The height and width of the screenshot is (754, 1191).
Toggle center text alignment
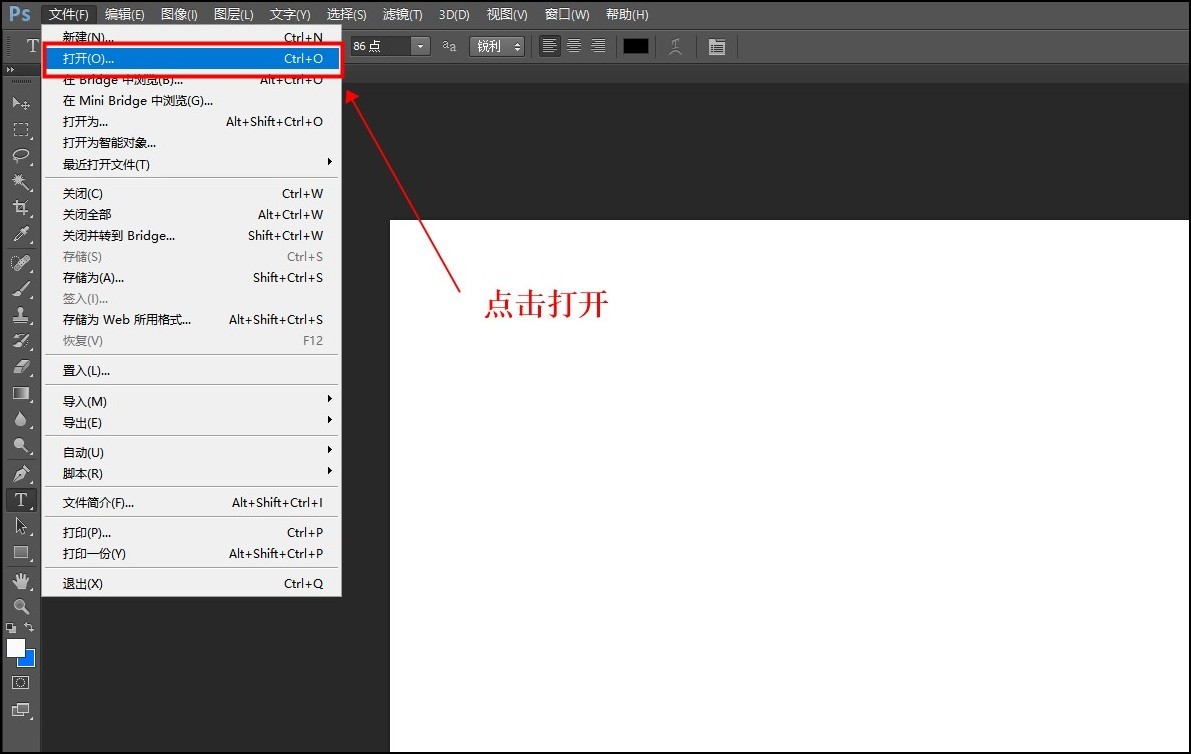(x=574, y=46)
